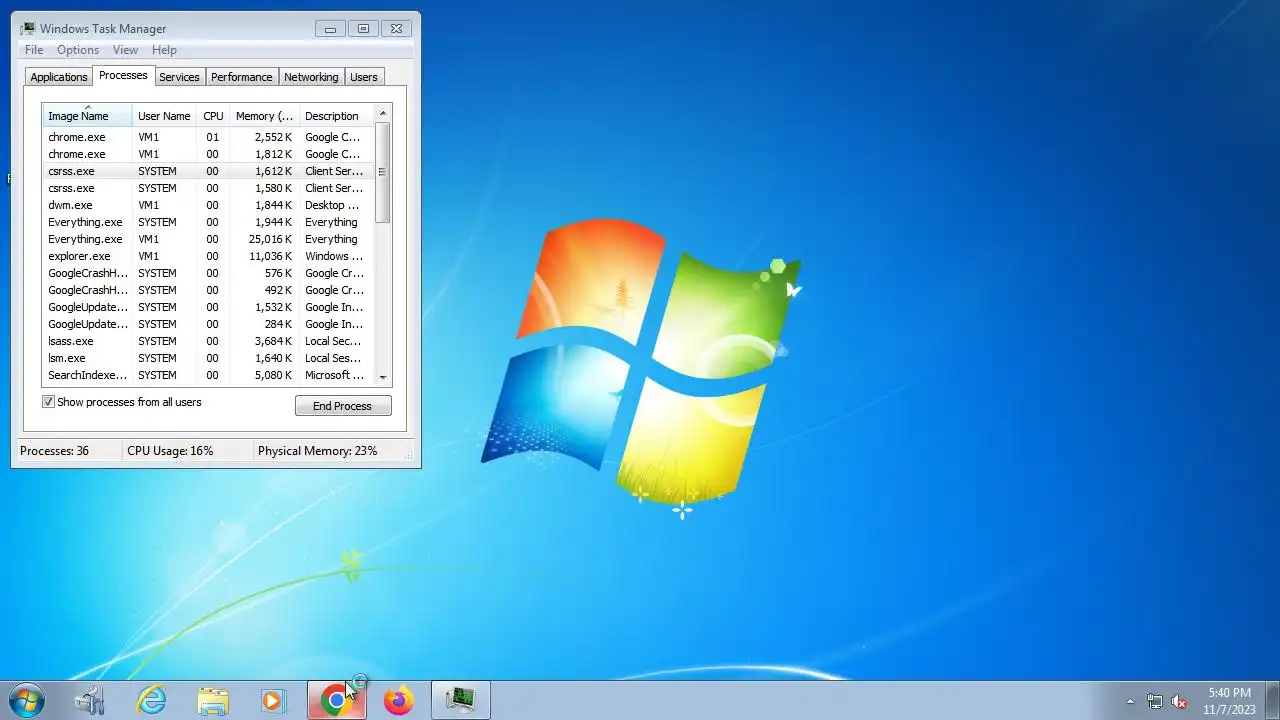Click the Task Manager taskbar button
This screenshot has width=1280, height=720.
point(460,700)
